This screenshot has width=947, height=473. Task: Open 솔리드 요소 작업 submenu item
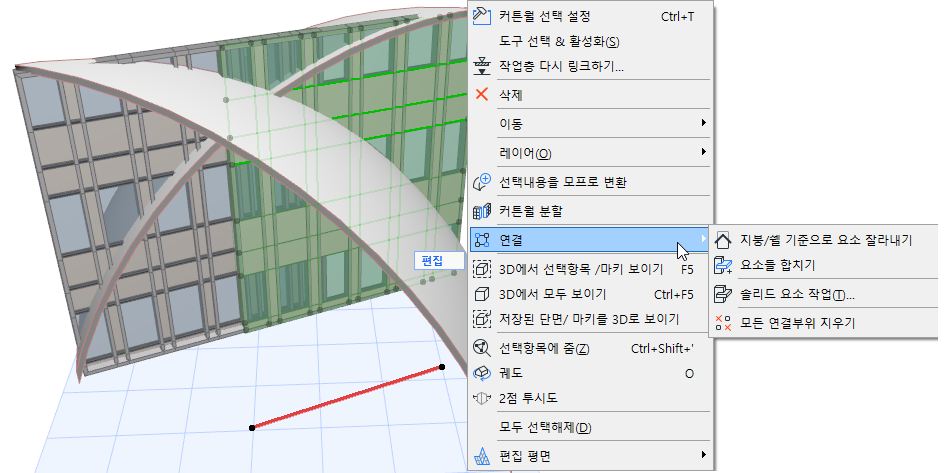coord(824,294)
